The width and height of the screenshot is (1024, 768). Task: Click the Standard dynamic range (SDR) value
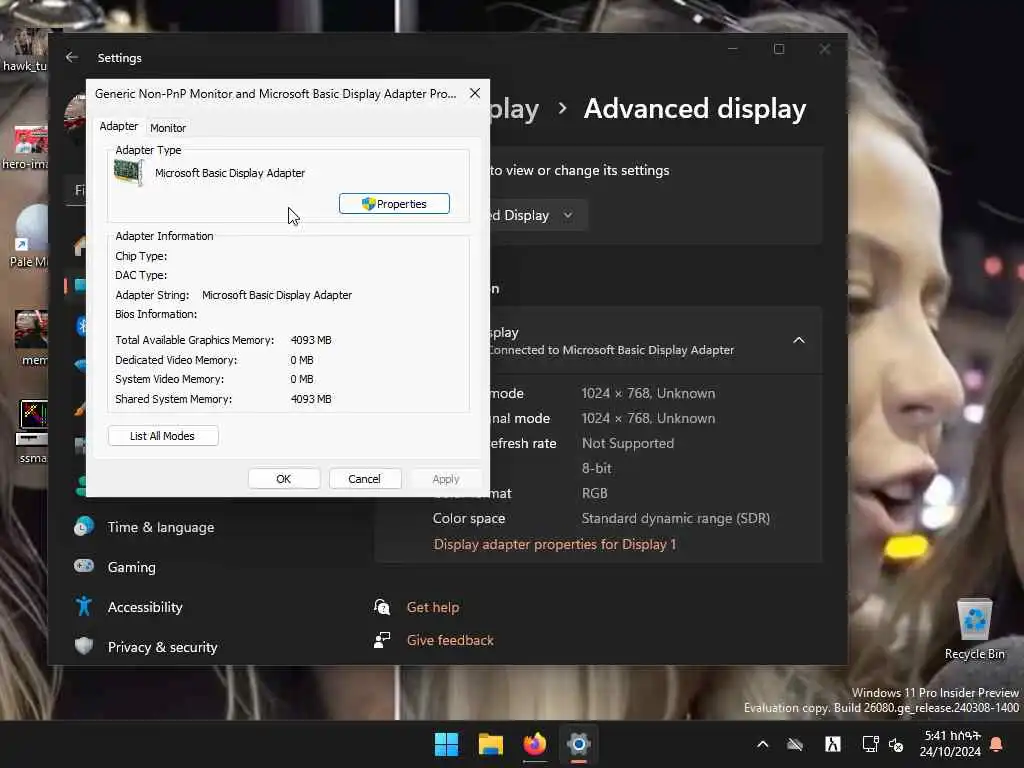pos(676,519)
